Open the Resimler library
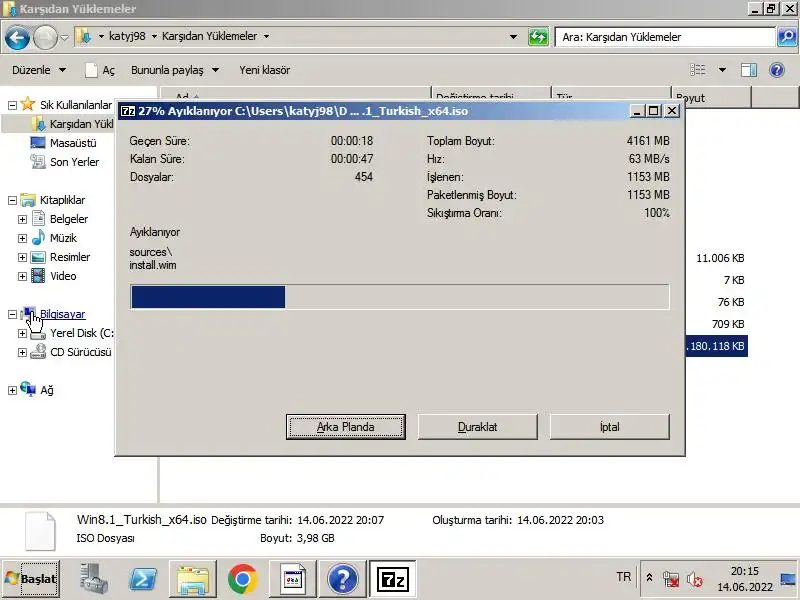Viewport: 800px width, 600px height. [x=70, y=257]
